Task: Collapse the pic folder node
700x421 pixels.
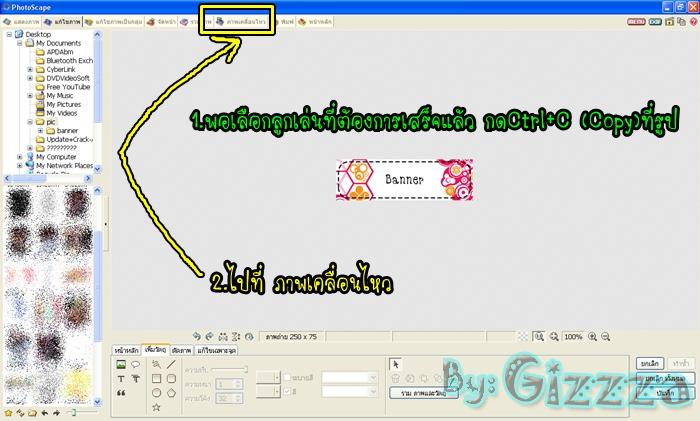Action: 30,122
